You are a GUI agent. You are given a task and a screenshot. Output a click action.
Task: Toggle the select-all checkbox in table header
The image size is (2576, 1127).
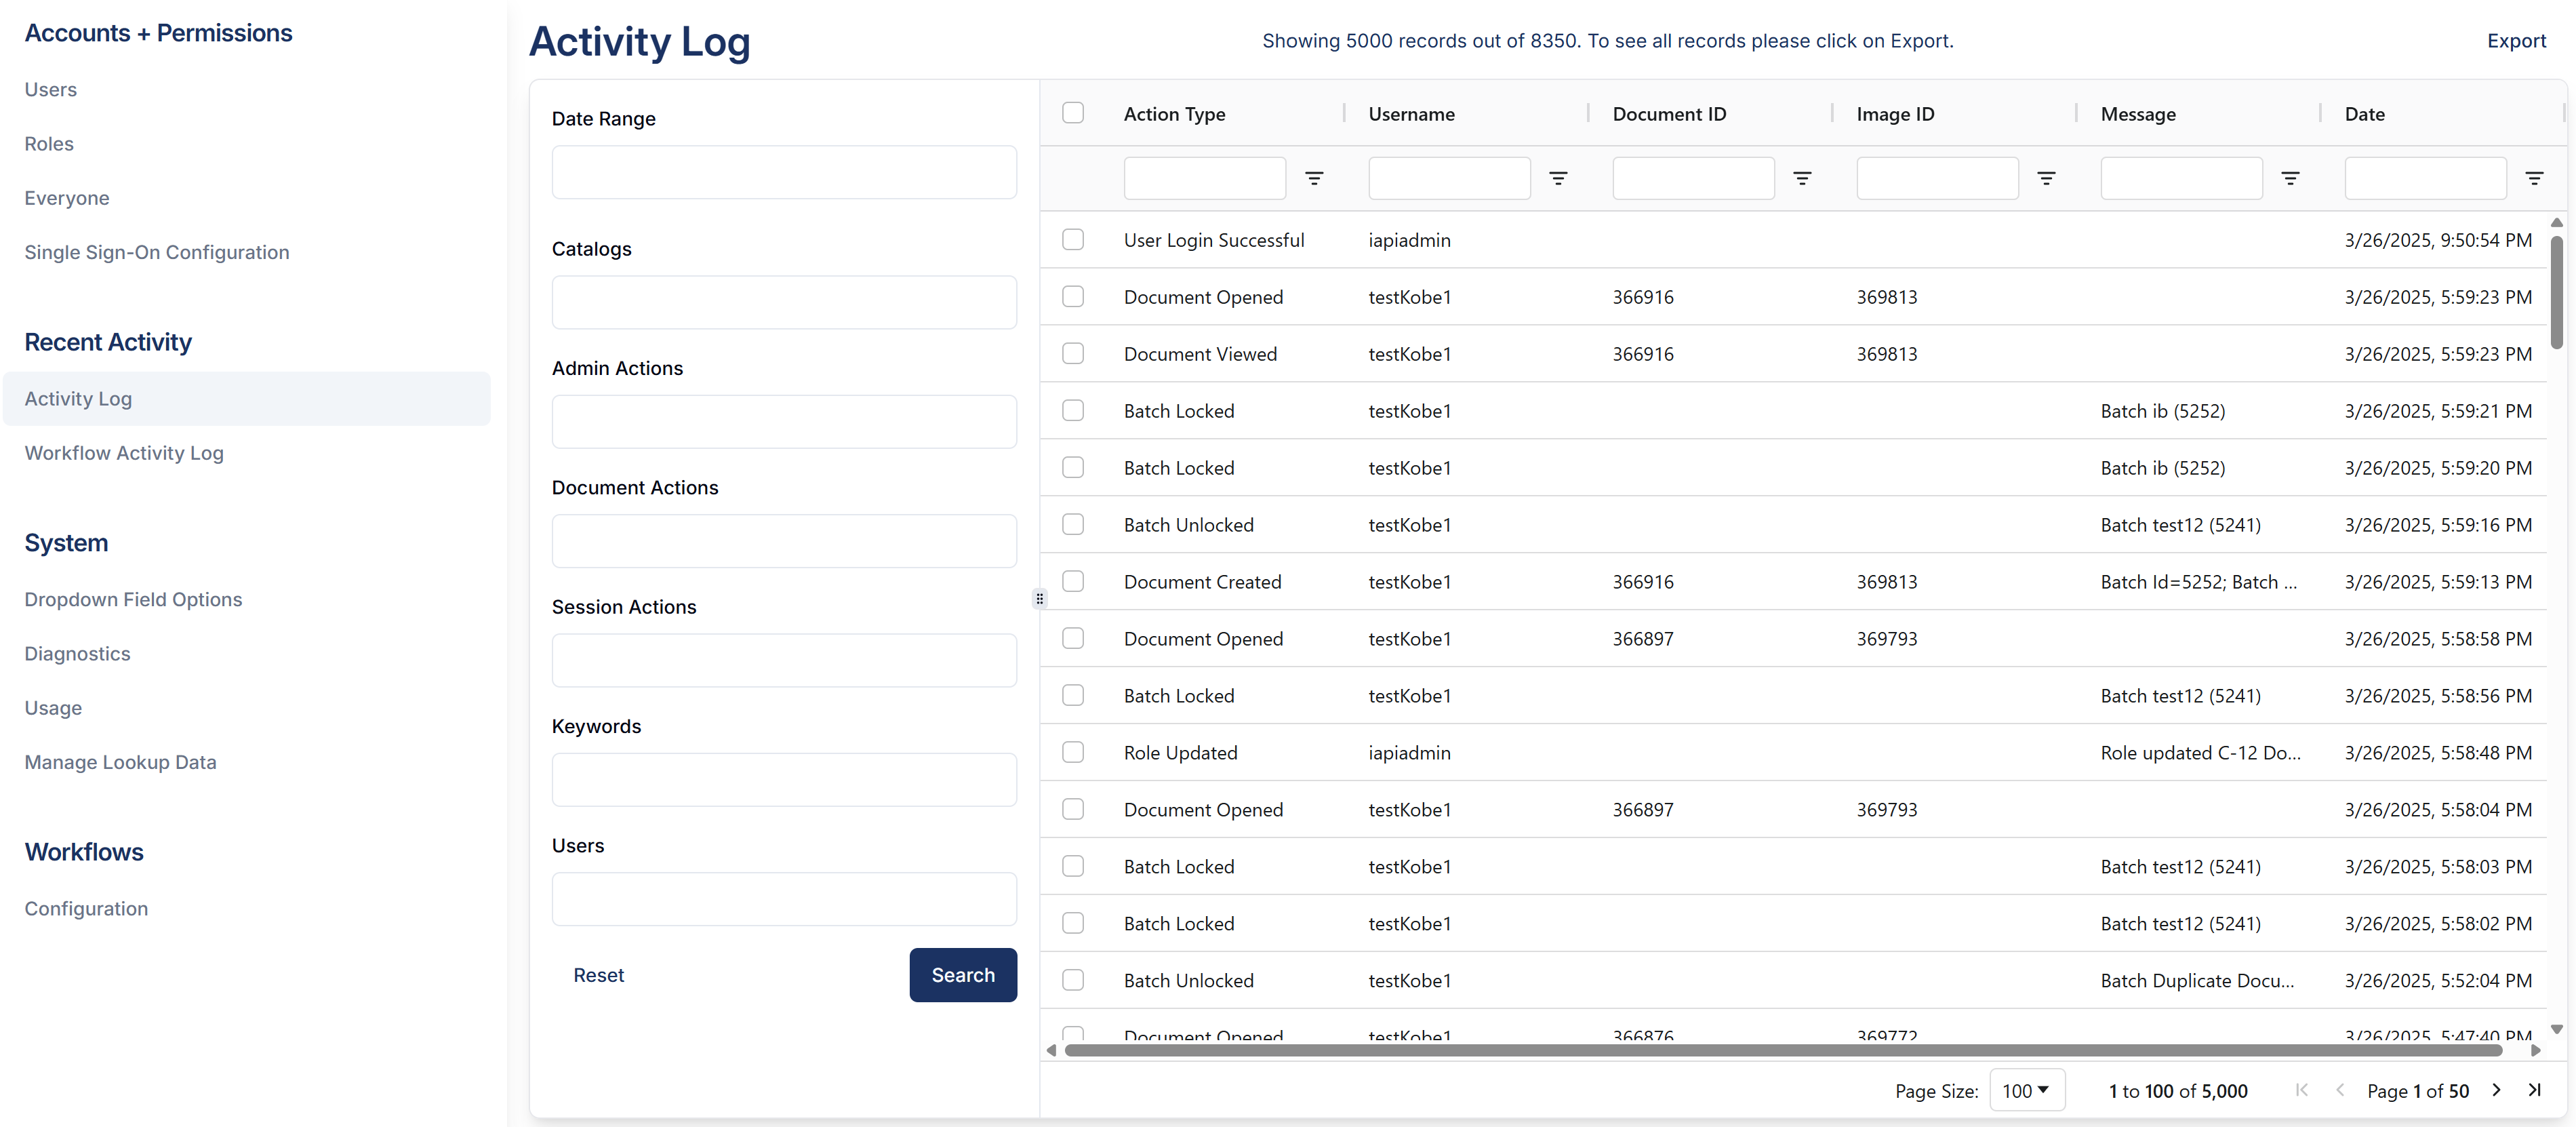[1073, 112]
